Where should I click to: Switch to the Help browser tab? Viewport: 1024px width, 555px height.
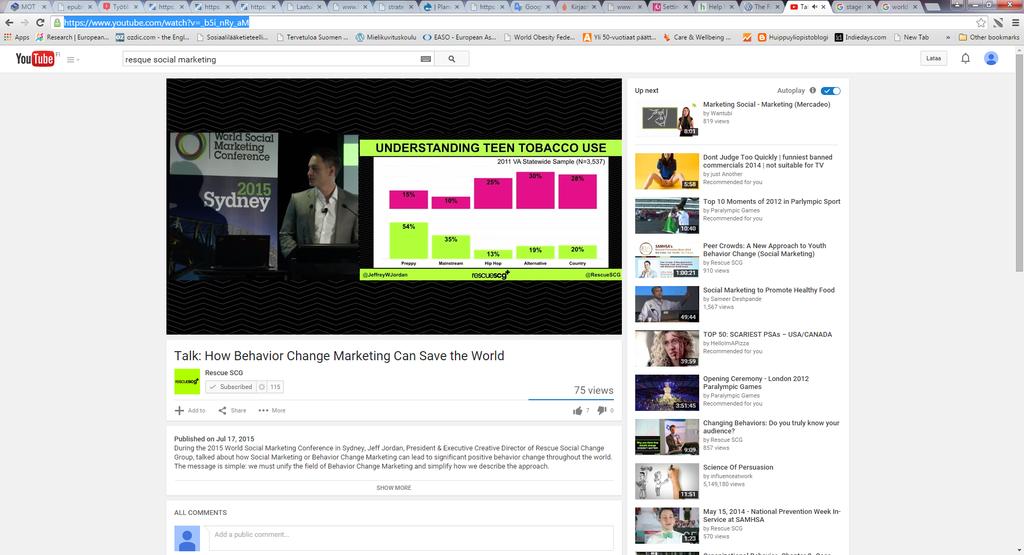716,7
